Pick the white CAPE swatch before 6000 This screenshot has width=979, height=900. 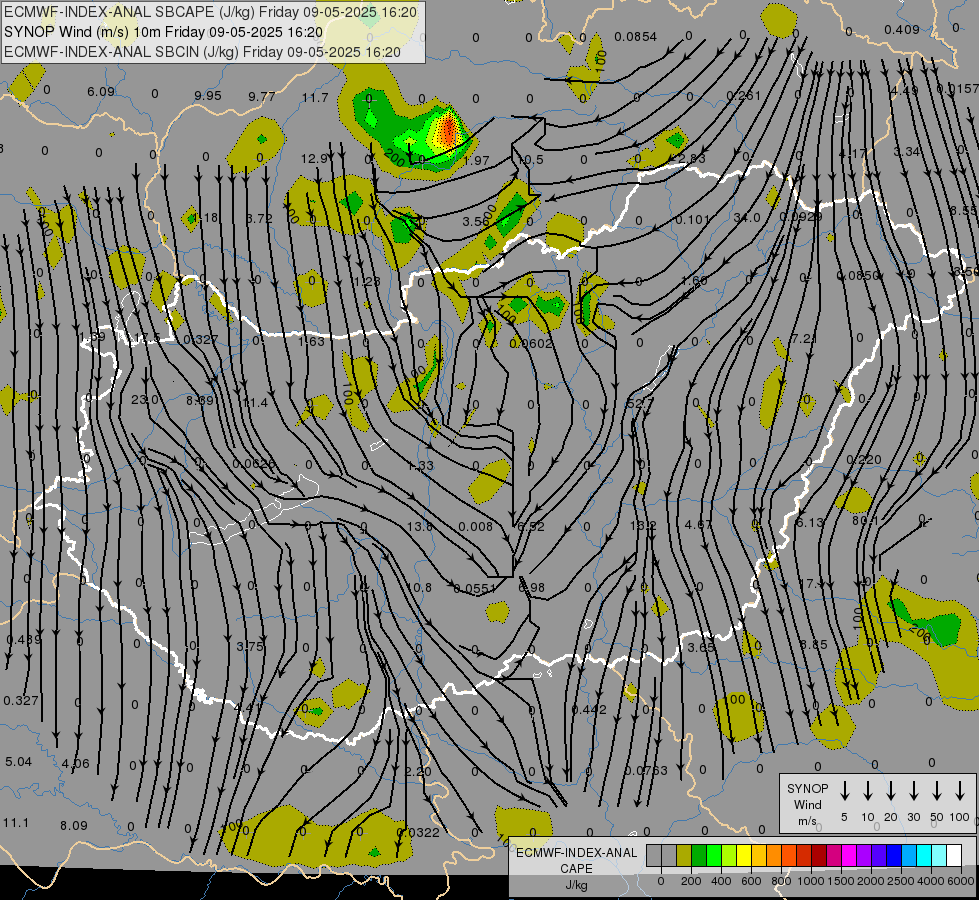click(954, 855)
